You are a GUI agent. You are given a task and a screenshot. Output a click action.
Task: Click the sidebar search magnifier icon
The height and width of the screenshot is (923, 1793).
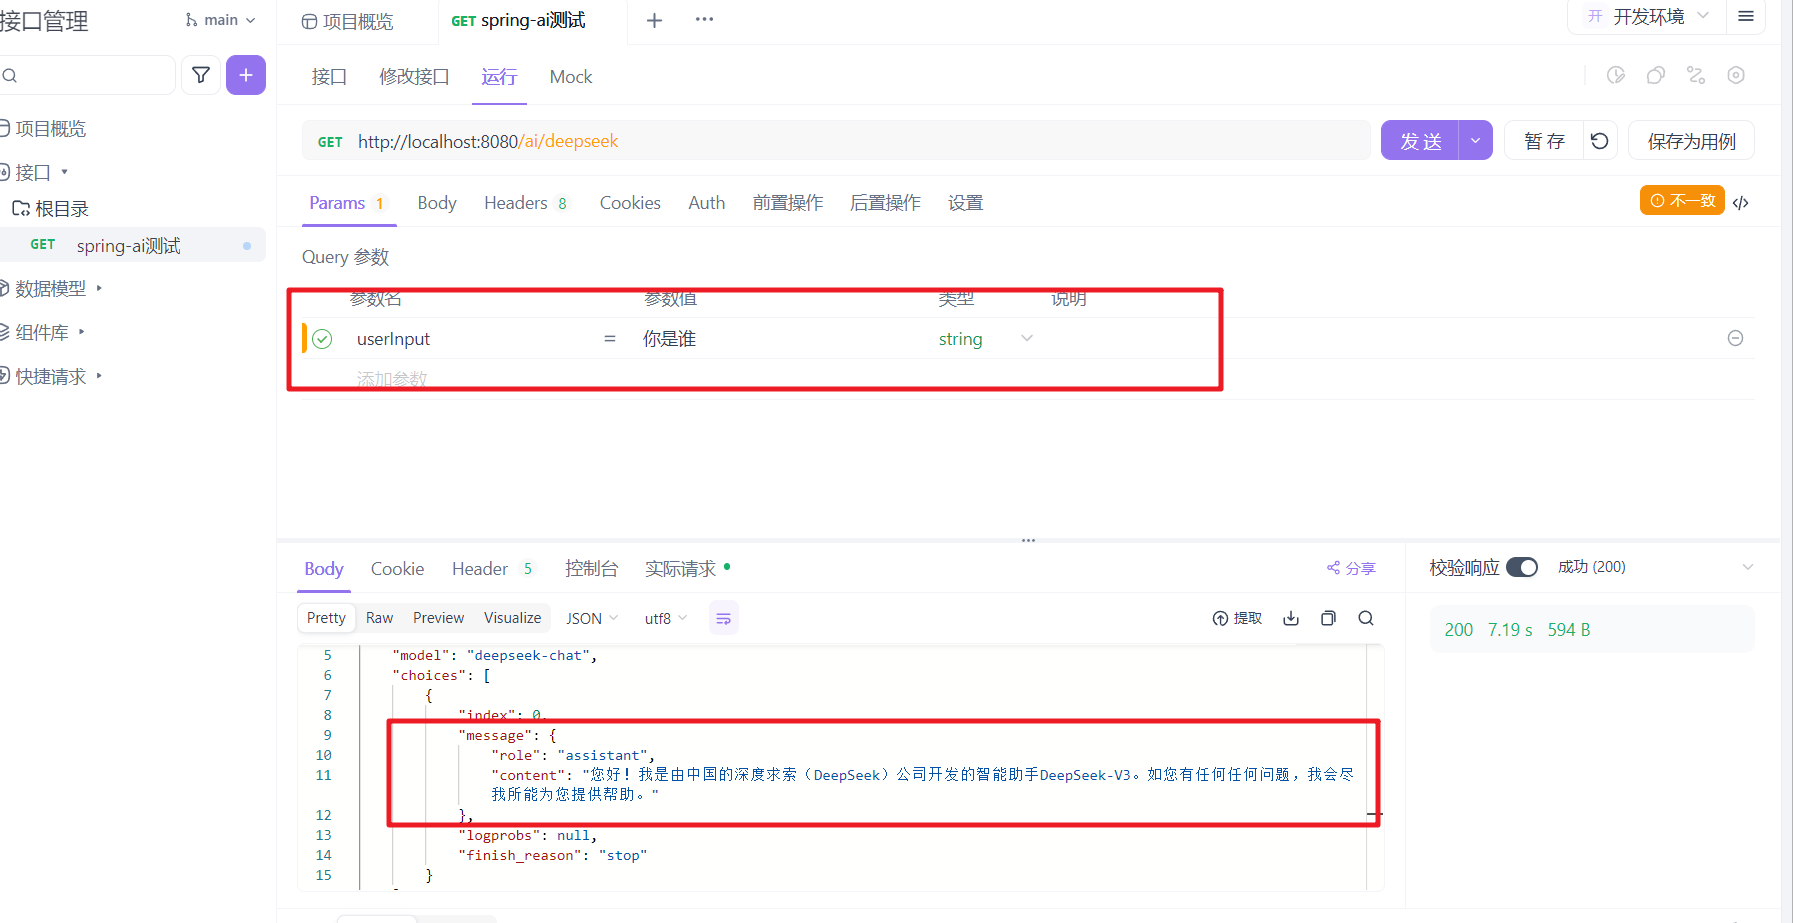[10, 76]
